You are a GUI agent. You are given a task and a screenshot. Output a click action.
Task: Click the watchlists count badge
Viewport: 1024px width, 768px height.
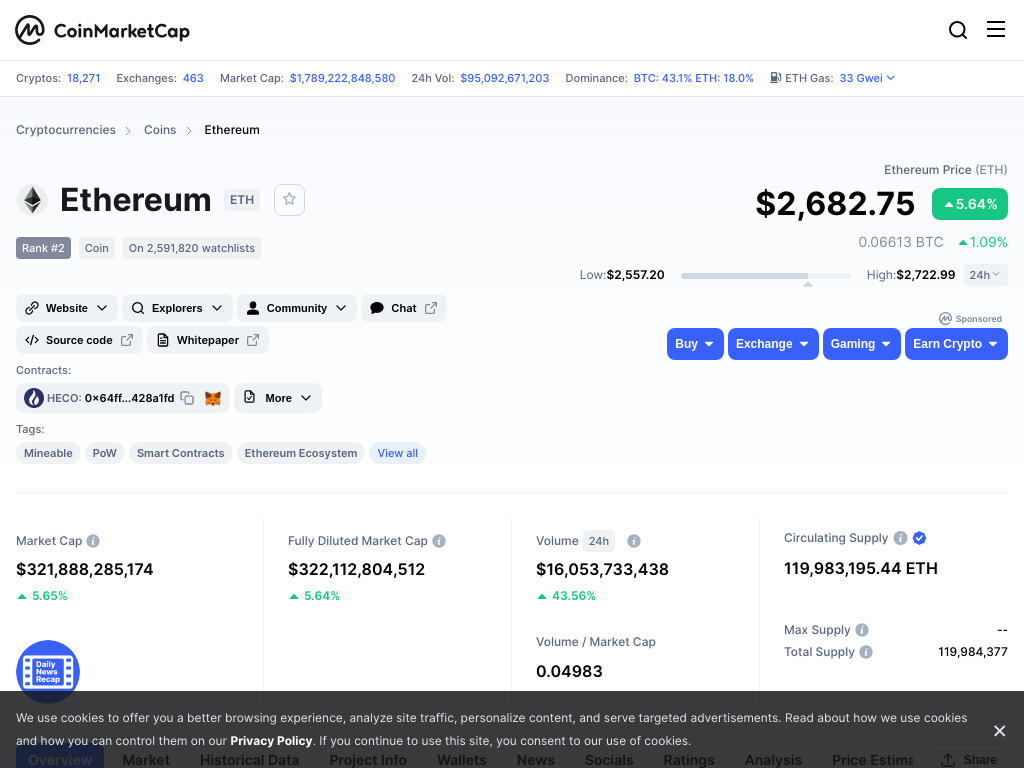191,248
